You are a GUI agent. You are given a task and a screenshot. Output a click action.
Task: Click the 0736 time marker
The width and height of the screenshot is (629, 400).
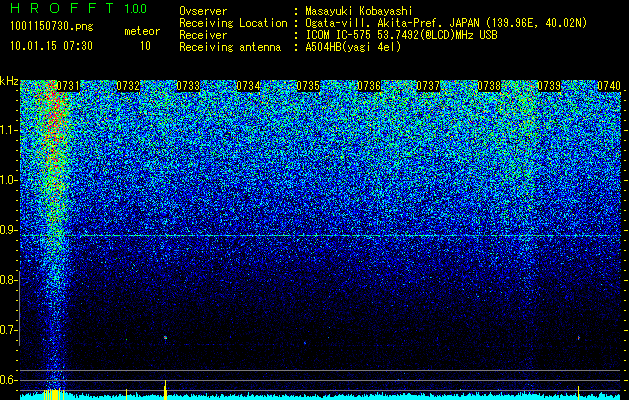(x=369, y=86)
